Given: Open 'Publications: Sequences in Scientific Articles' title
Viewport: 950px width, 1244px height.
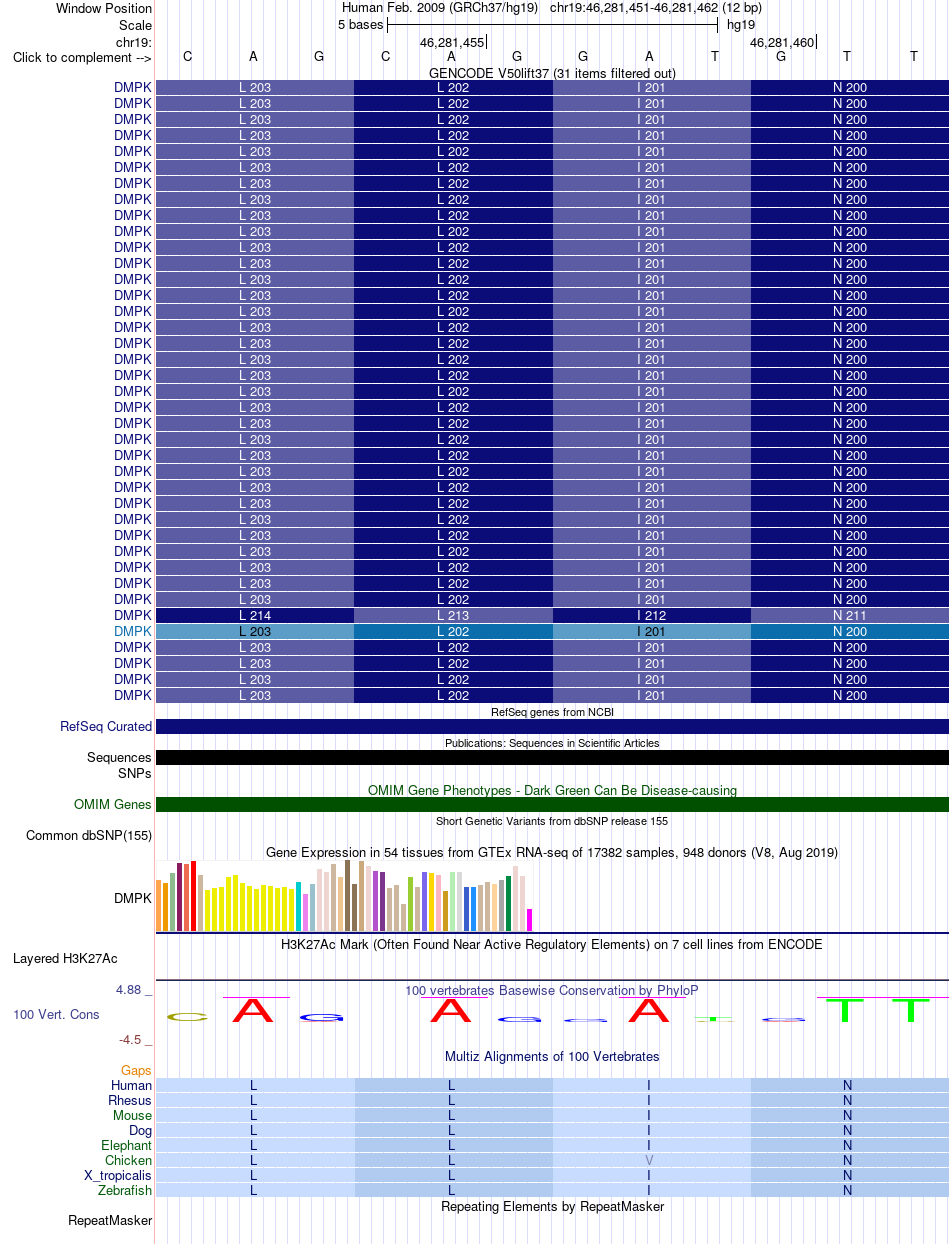Looking at the screenshot, I should [552, 743].
